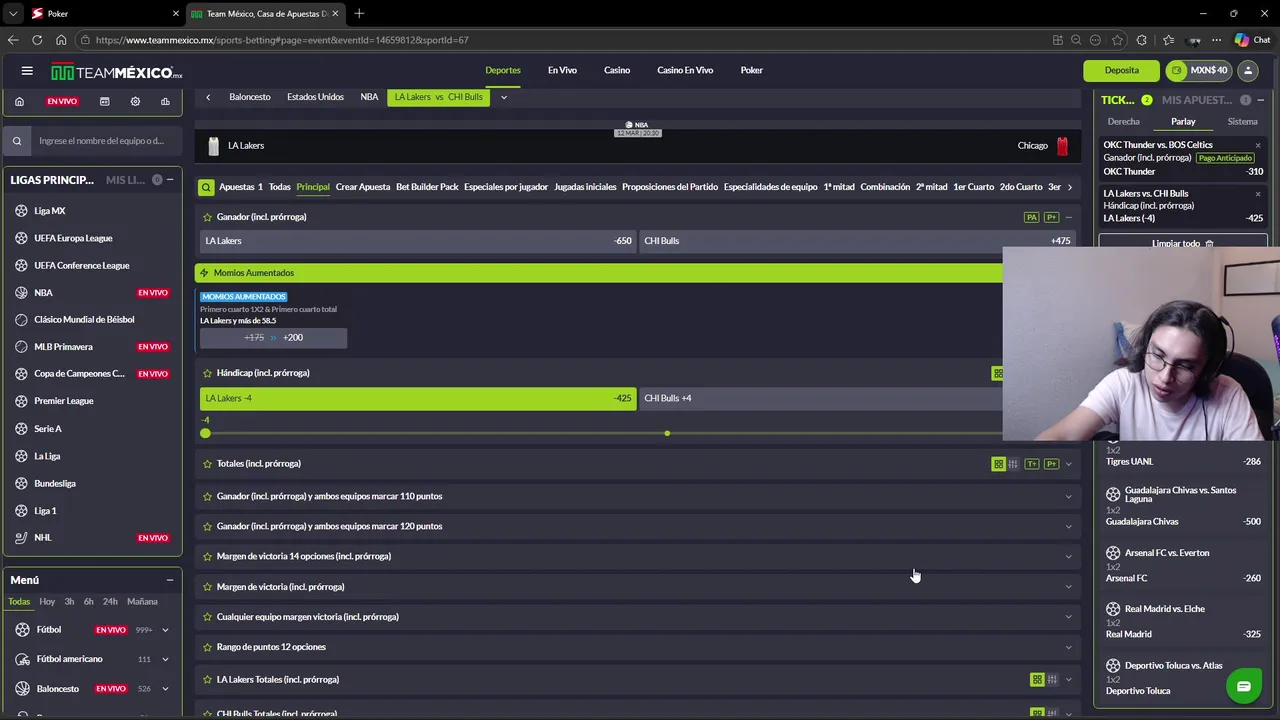
Task: Click the green Deposita button
Action: click(1121, 71)
